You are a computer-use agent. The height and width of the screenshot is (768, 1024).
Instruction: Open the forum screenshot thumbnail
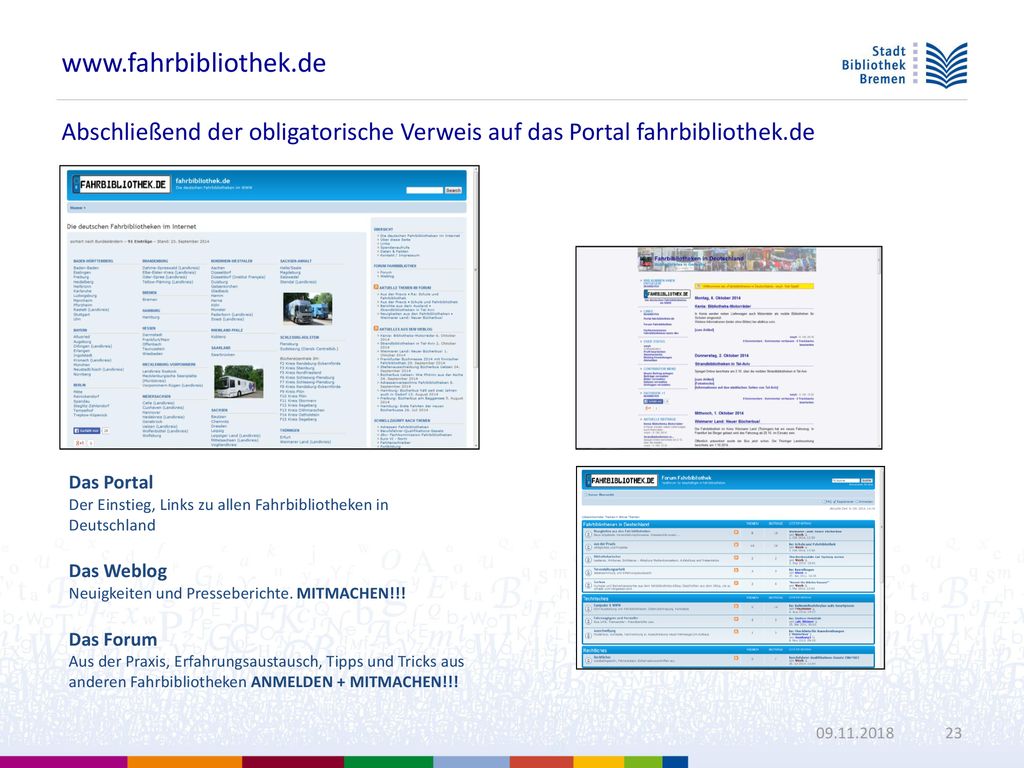730,568
